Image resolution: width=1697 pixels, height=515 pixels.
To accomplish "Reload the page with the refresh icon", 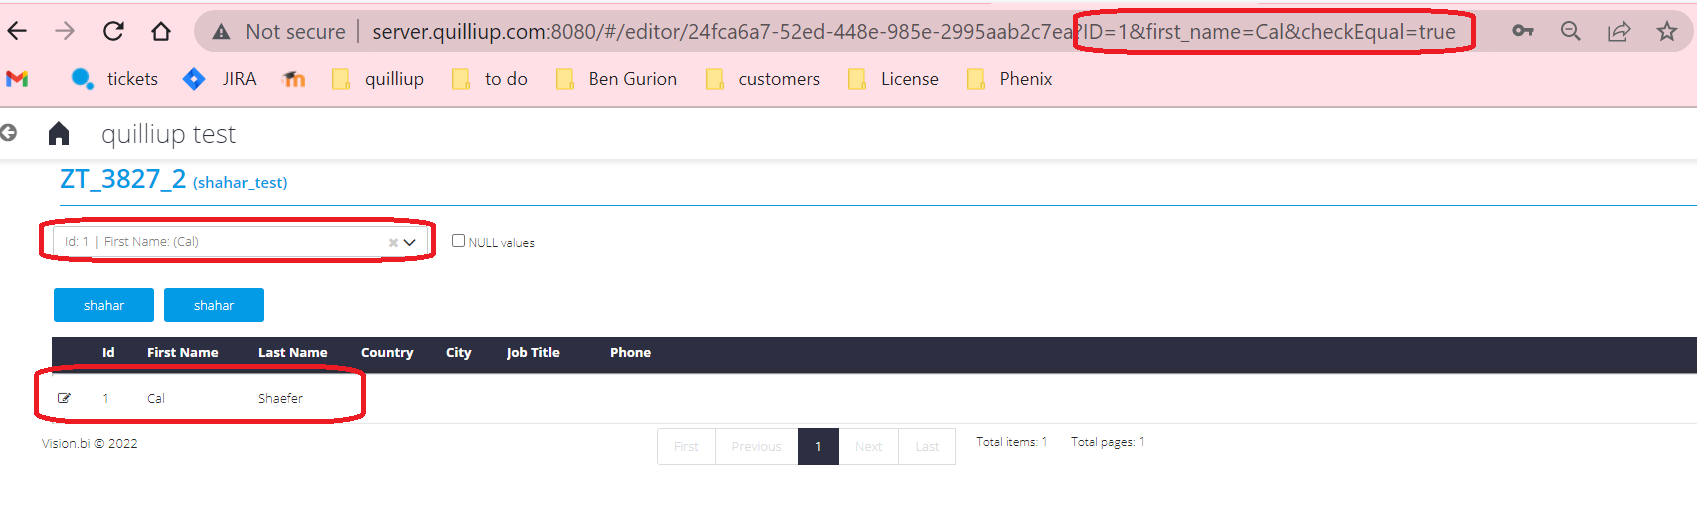I will pyautogui.click(x=113, y=31).
